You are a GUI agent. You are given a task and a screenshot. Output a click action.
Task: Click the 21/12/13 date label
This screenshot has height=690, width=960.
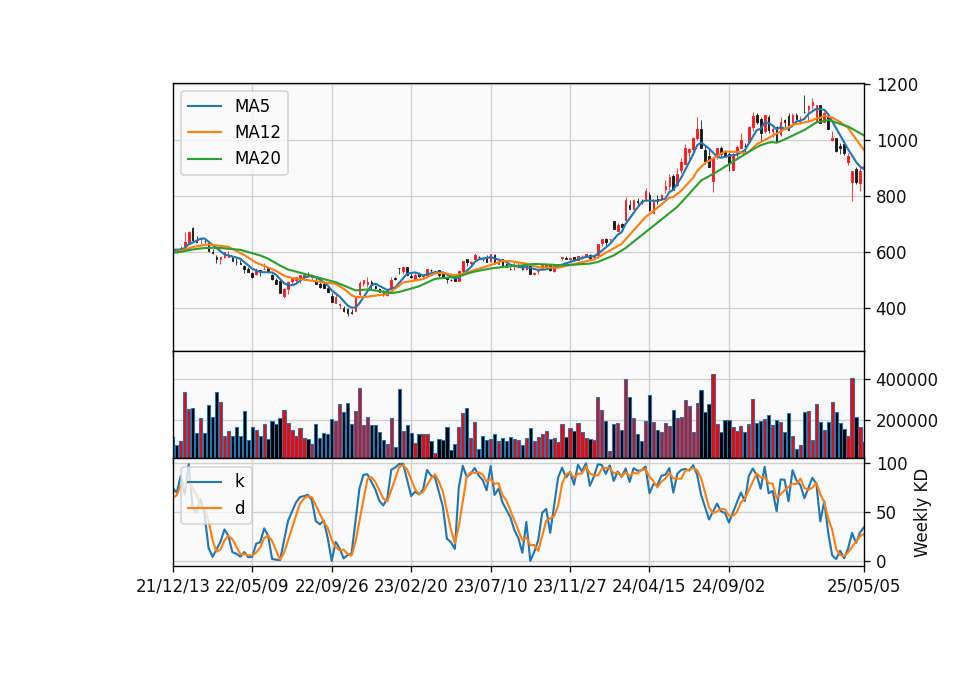[173, 586]
